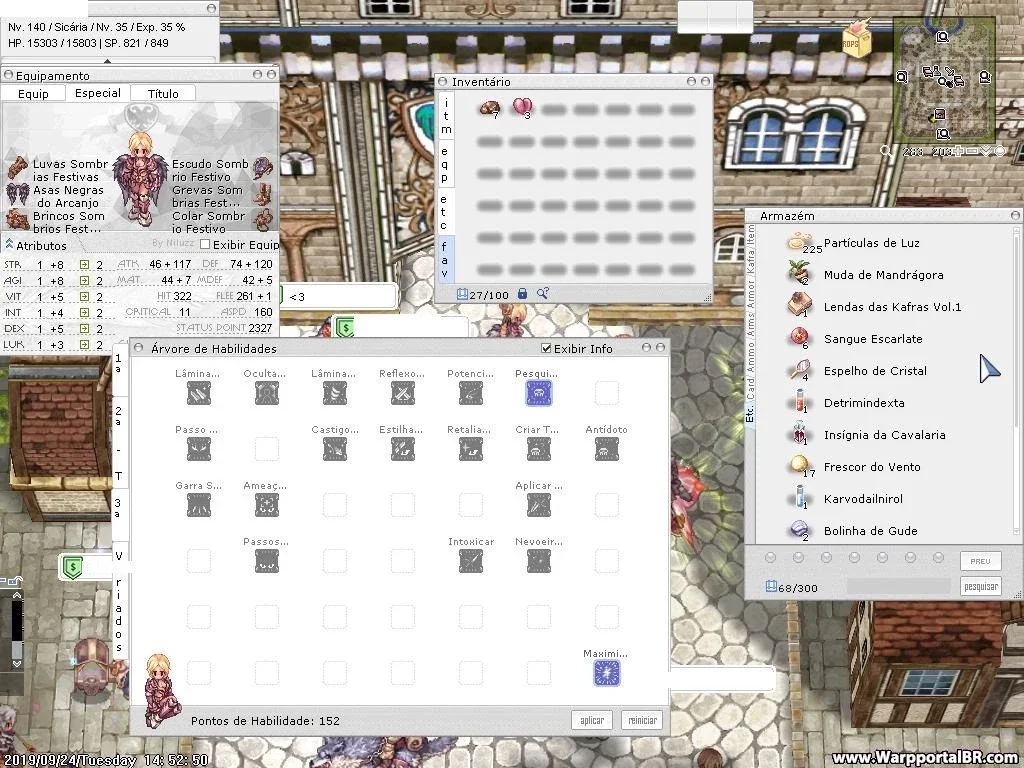Select the Garra S... skill icon
The height and width of the screenshot is (768, 1024).
point(199,505)
